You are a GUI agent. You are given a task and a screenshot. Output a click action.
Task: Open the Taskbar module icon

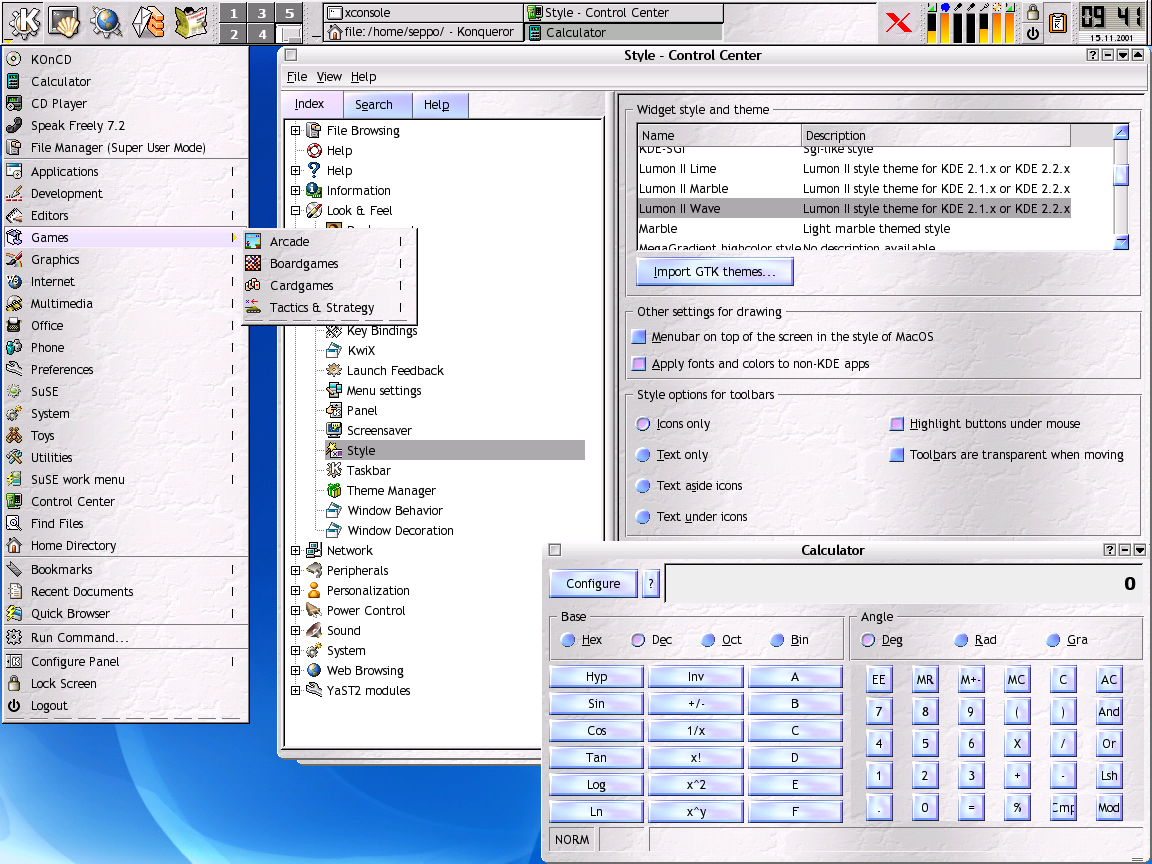pos(334,470)
